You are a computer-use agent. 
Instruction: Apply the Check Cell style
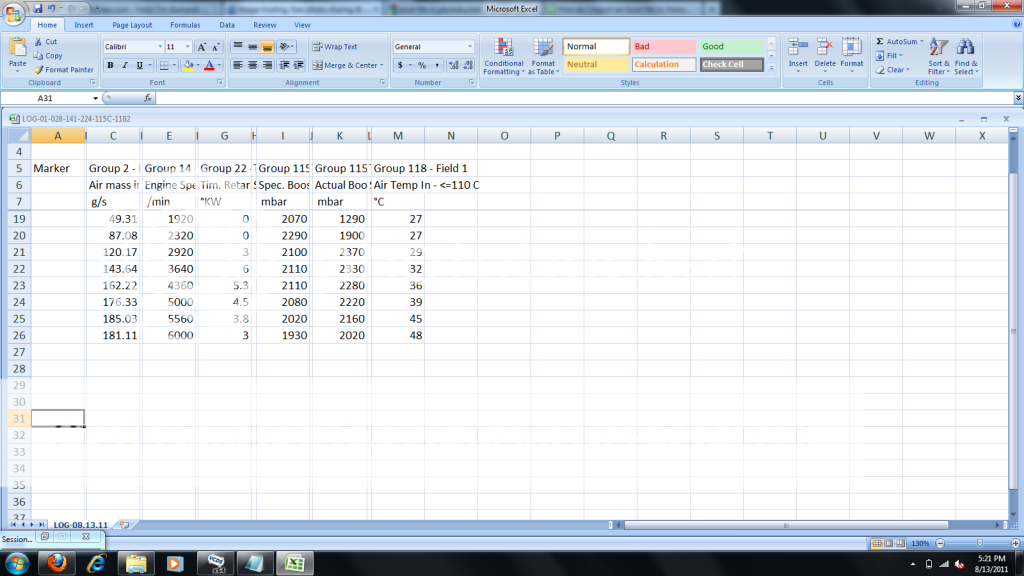point(731,65)
